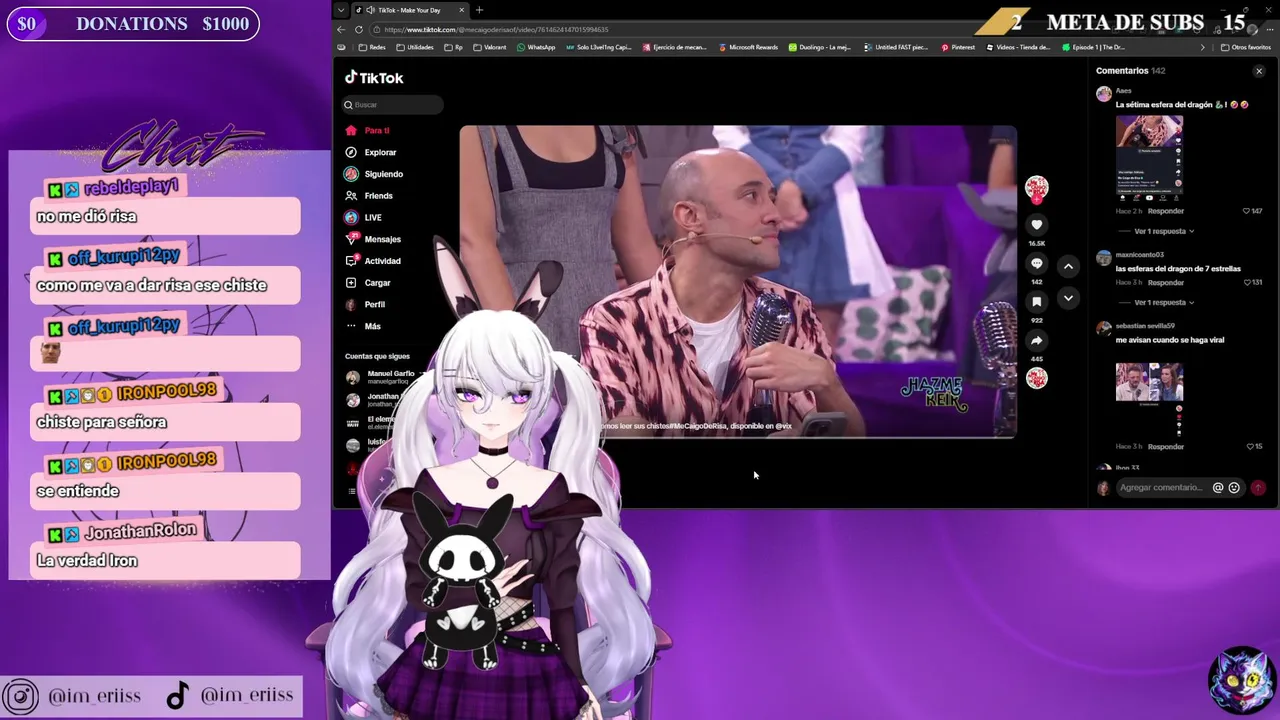Open image attached to Aaes's comment
The width and height of the screenshot is (1280, 720).
point(1149,158)
